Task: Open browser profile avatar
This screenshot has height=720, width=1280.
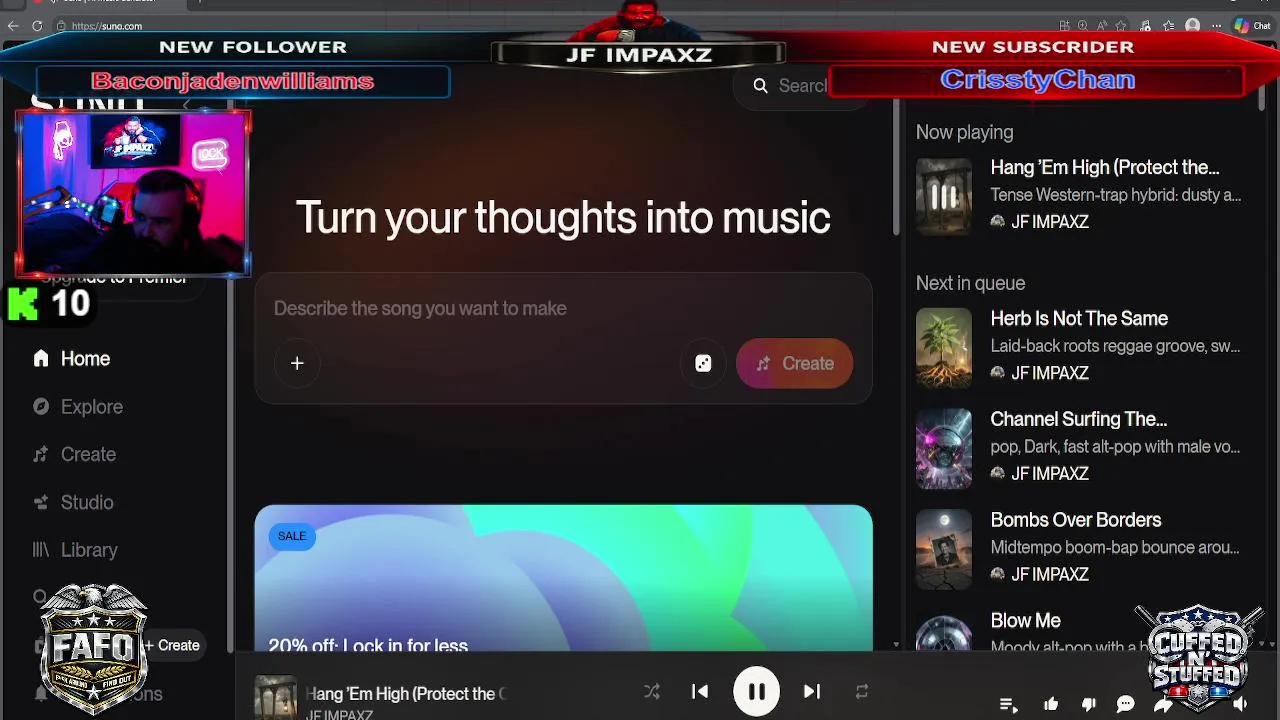Action: [x=1192, y=26]
